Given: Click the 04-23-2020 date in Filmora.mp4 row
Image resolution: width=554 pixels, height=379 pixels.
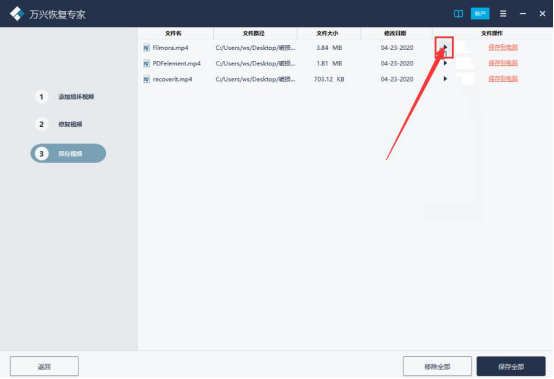Looking at the screenshot, I should (x=397, y=48).
